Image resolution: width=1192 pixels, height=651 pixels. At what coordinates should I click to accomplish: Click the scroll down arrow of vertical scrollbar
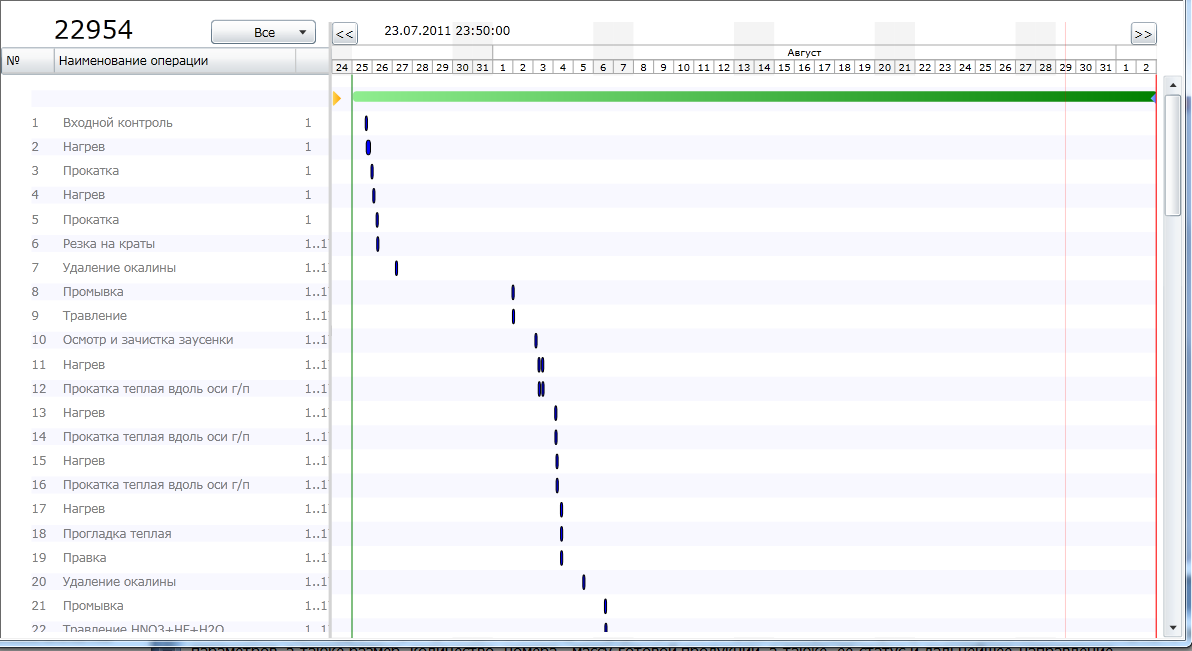(x=1173, y=628)
